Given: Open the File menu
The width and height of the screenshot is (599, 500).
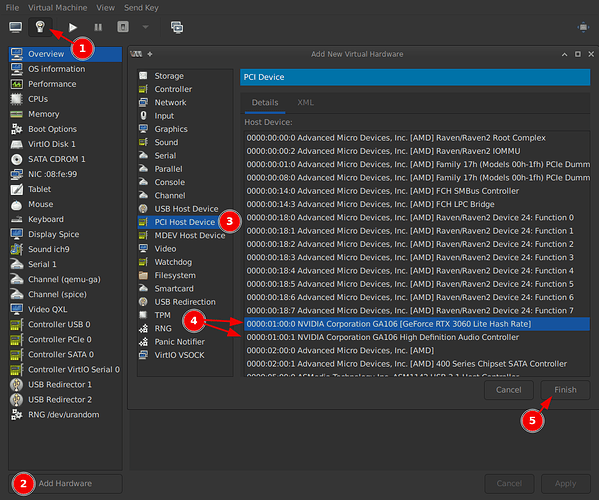Looking at the screenshot, I should click(12, 8).
